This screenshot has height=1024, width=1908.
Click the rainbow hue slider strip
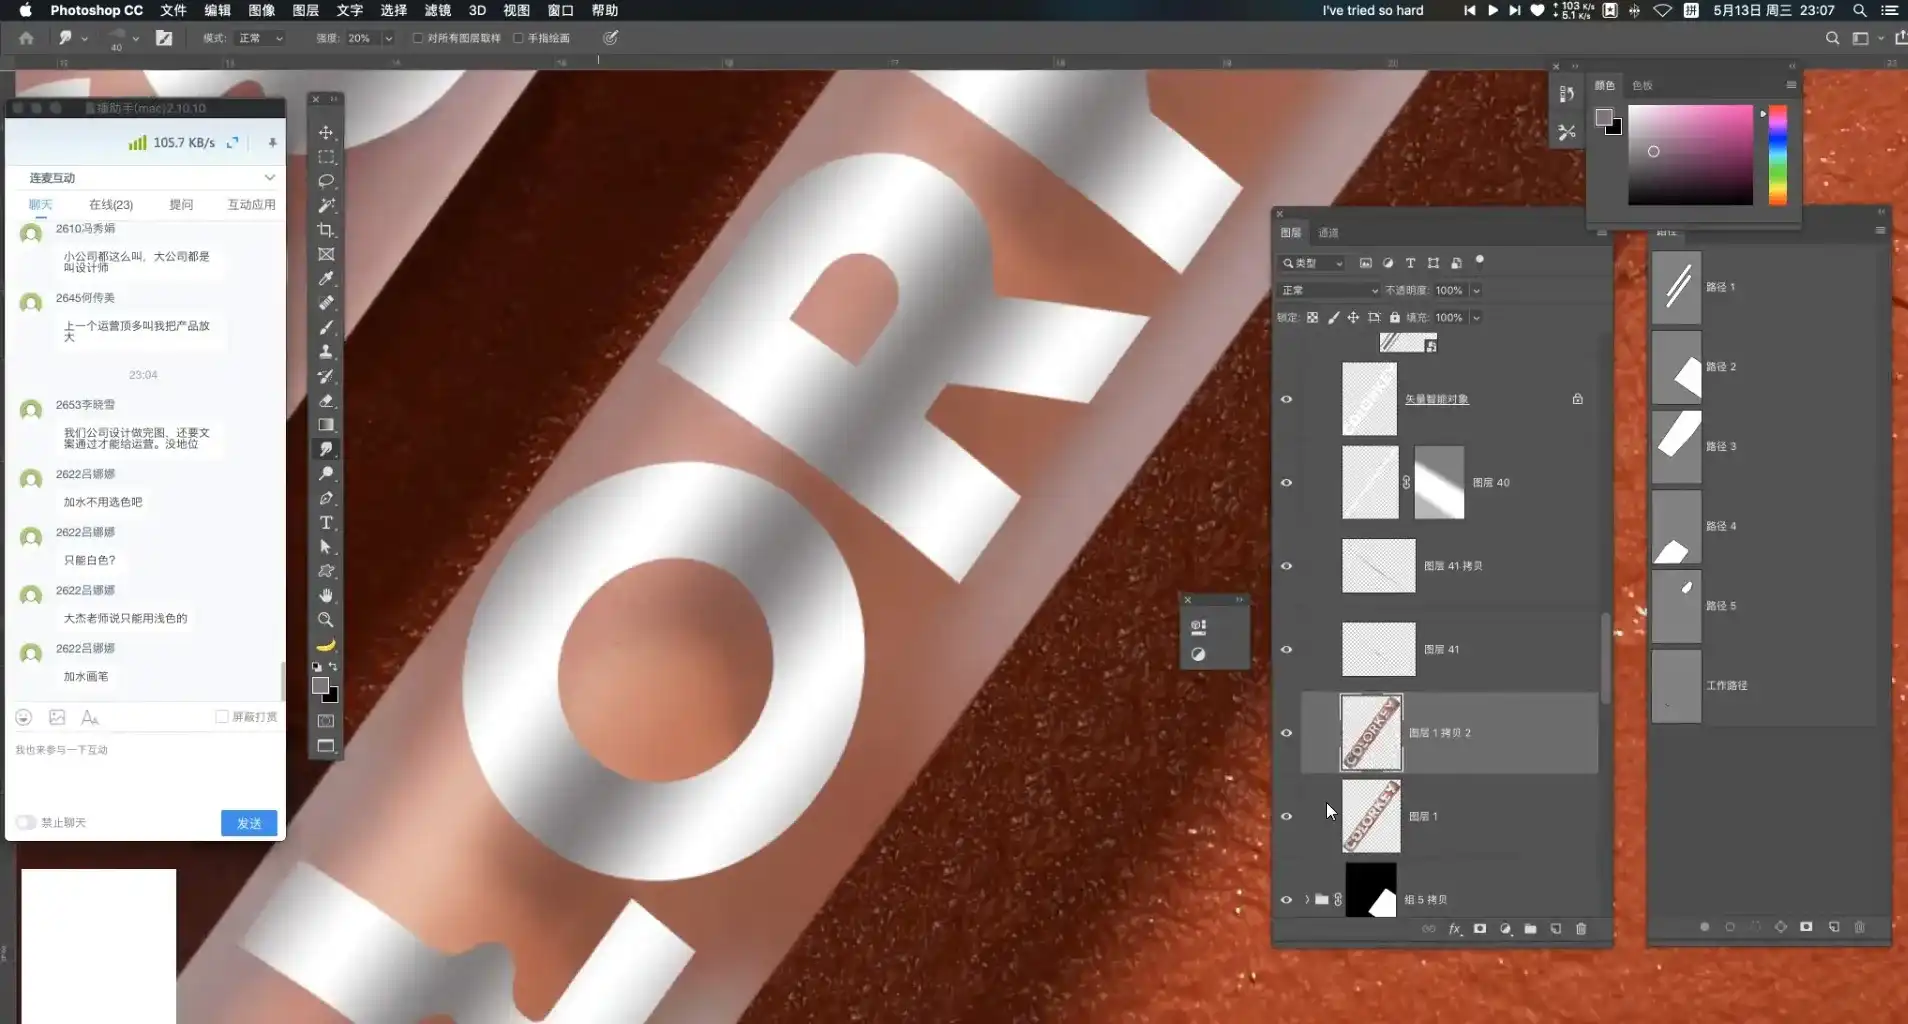click(1778, 155)
